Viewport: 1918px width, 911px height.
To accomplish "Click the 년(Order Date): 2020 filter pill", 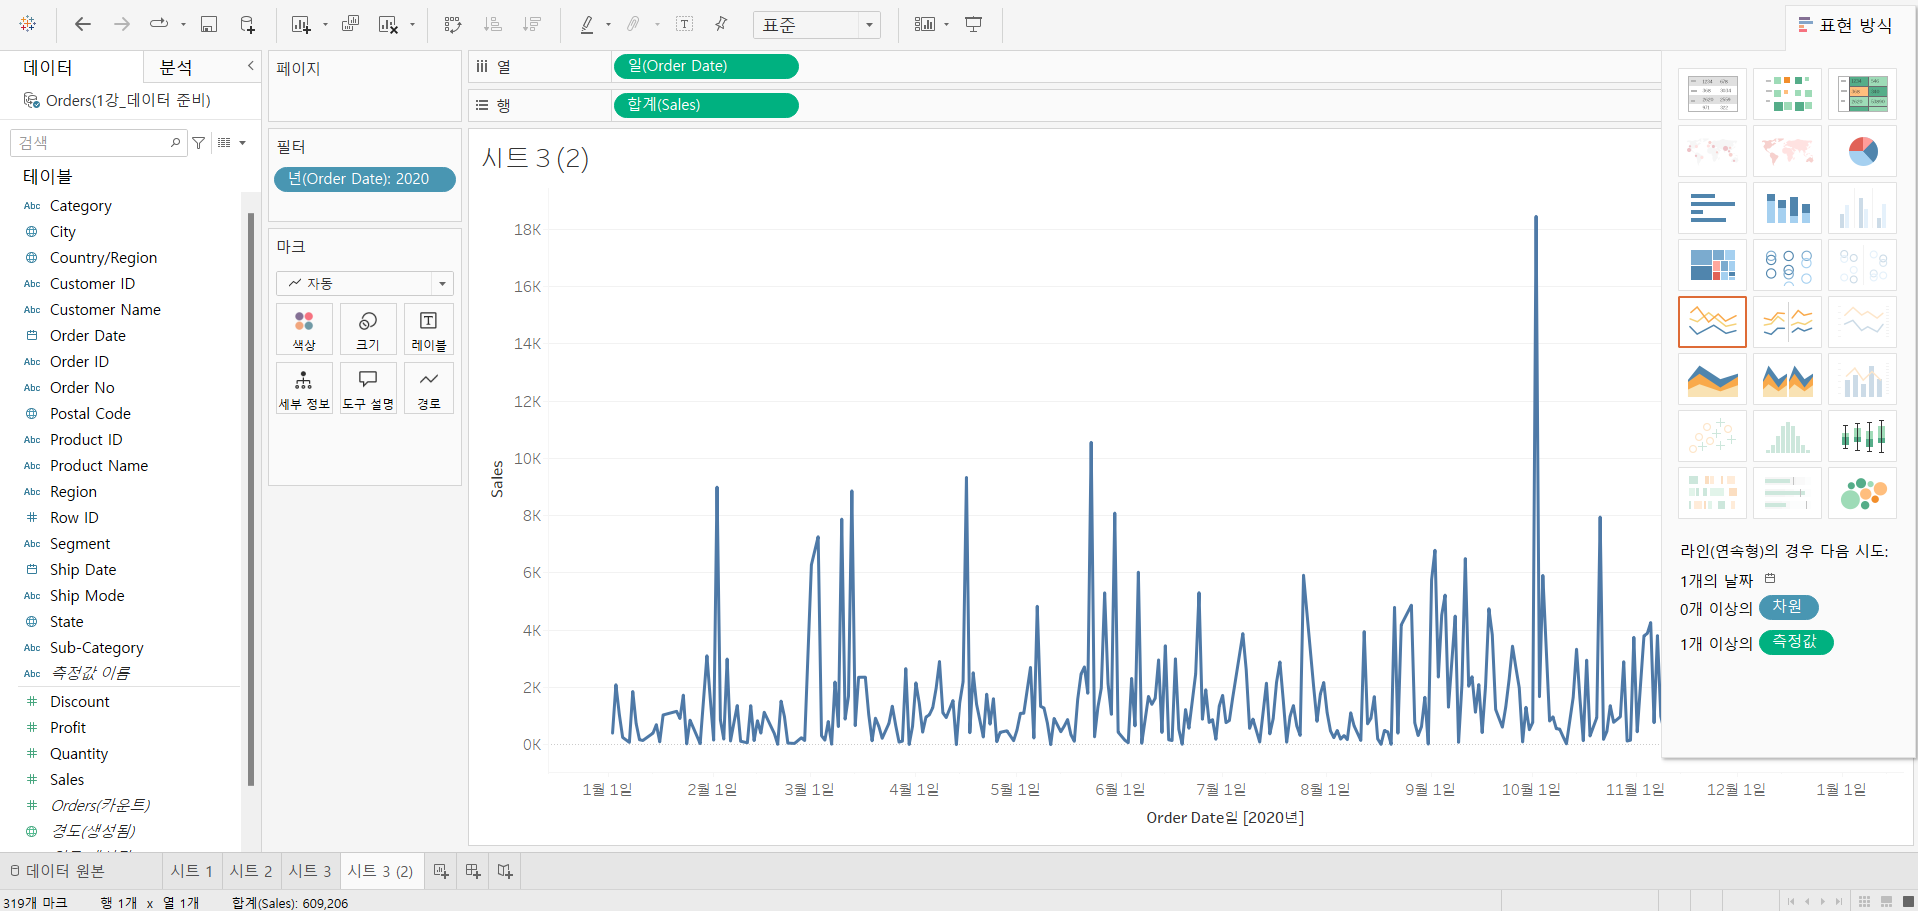I will point(365,179).
